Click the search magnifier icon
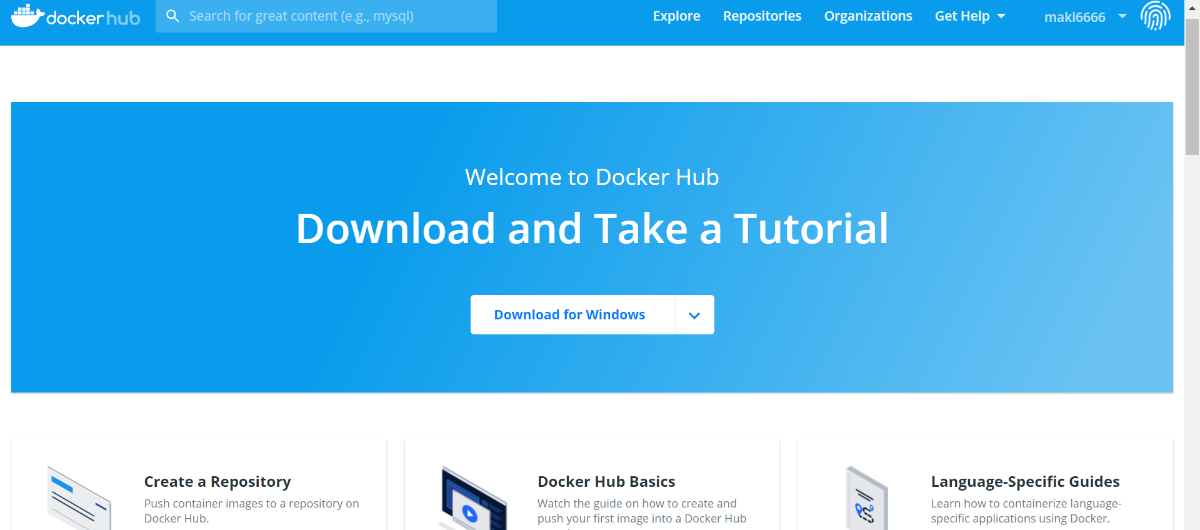The image size is (1200, 530). pos(173,16)
